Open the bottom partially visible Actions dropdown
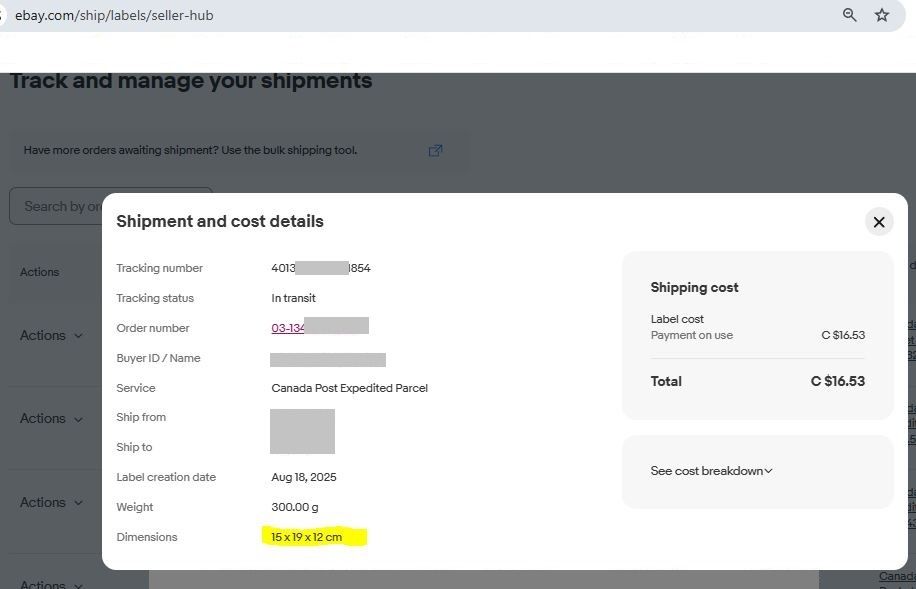Viewport: 916px width, 589px height. (51, 583)
